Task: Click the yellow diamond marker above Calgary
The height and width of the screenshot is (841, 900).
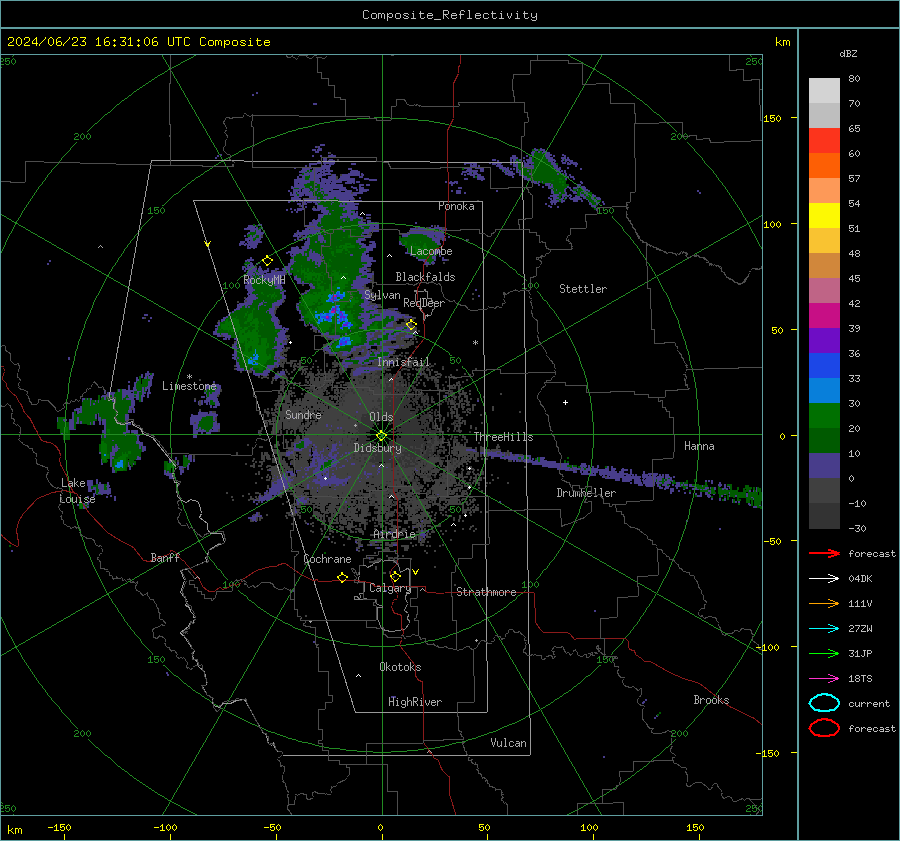Action: pos(395,576)
